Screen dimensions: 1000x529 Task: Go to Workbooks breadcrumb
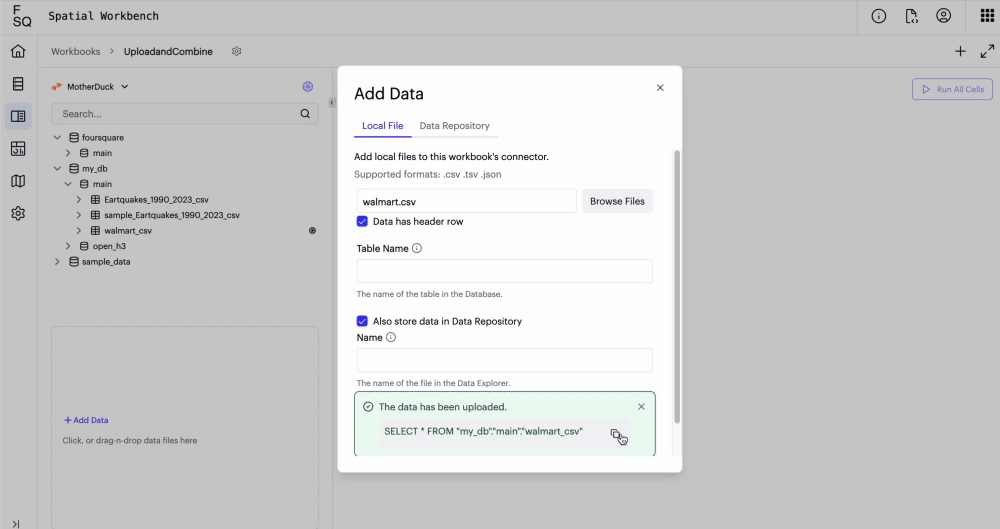pos(75,52)
